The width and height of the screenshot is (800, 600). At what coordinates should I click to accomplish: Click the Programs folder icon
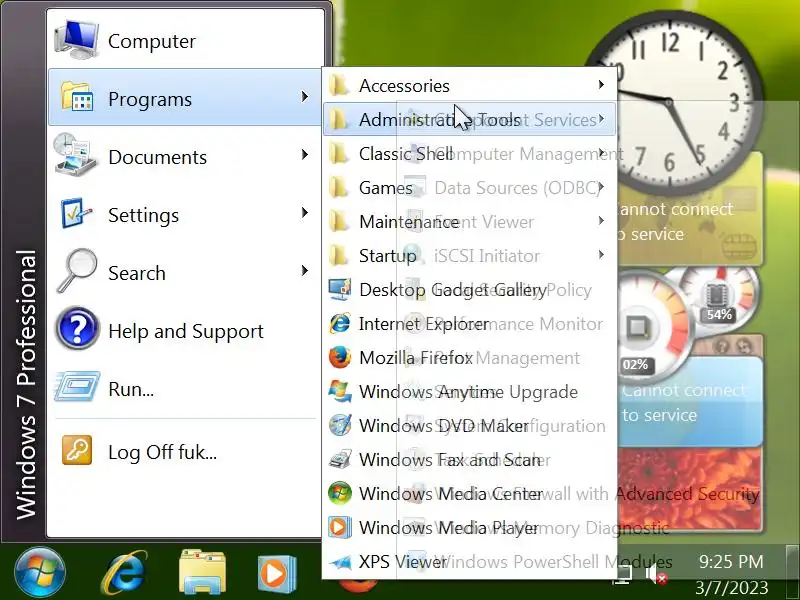77,97
